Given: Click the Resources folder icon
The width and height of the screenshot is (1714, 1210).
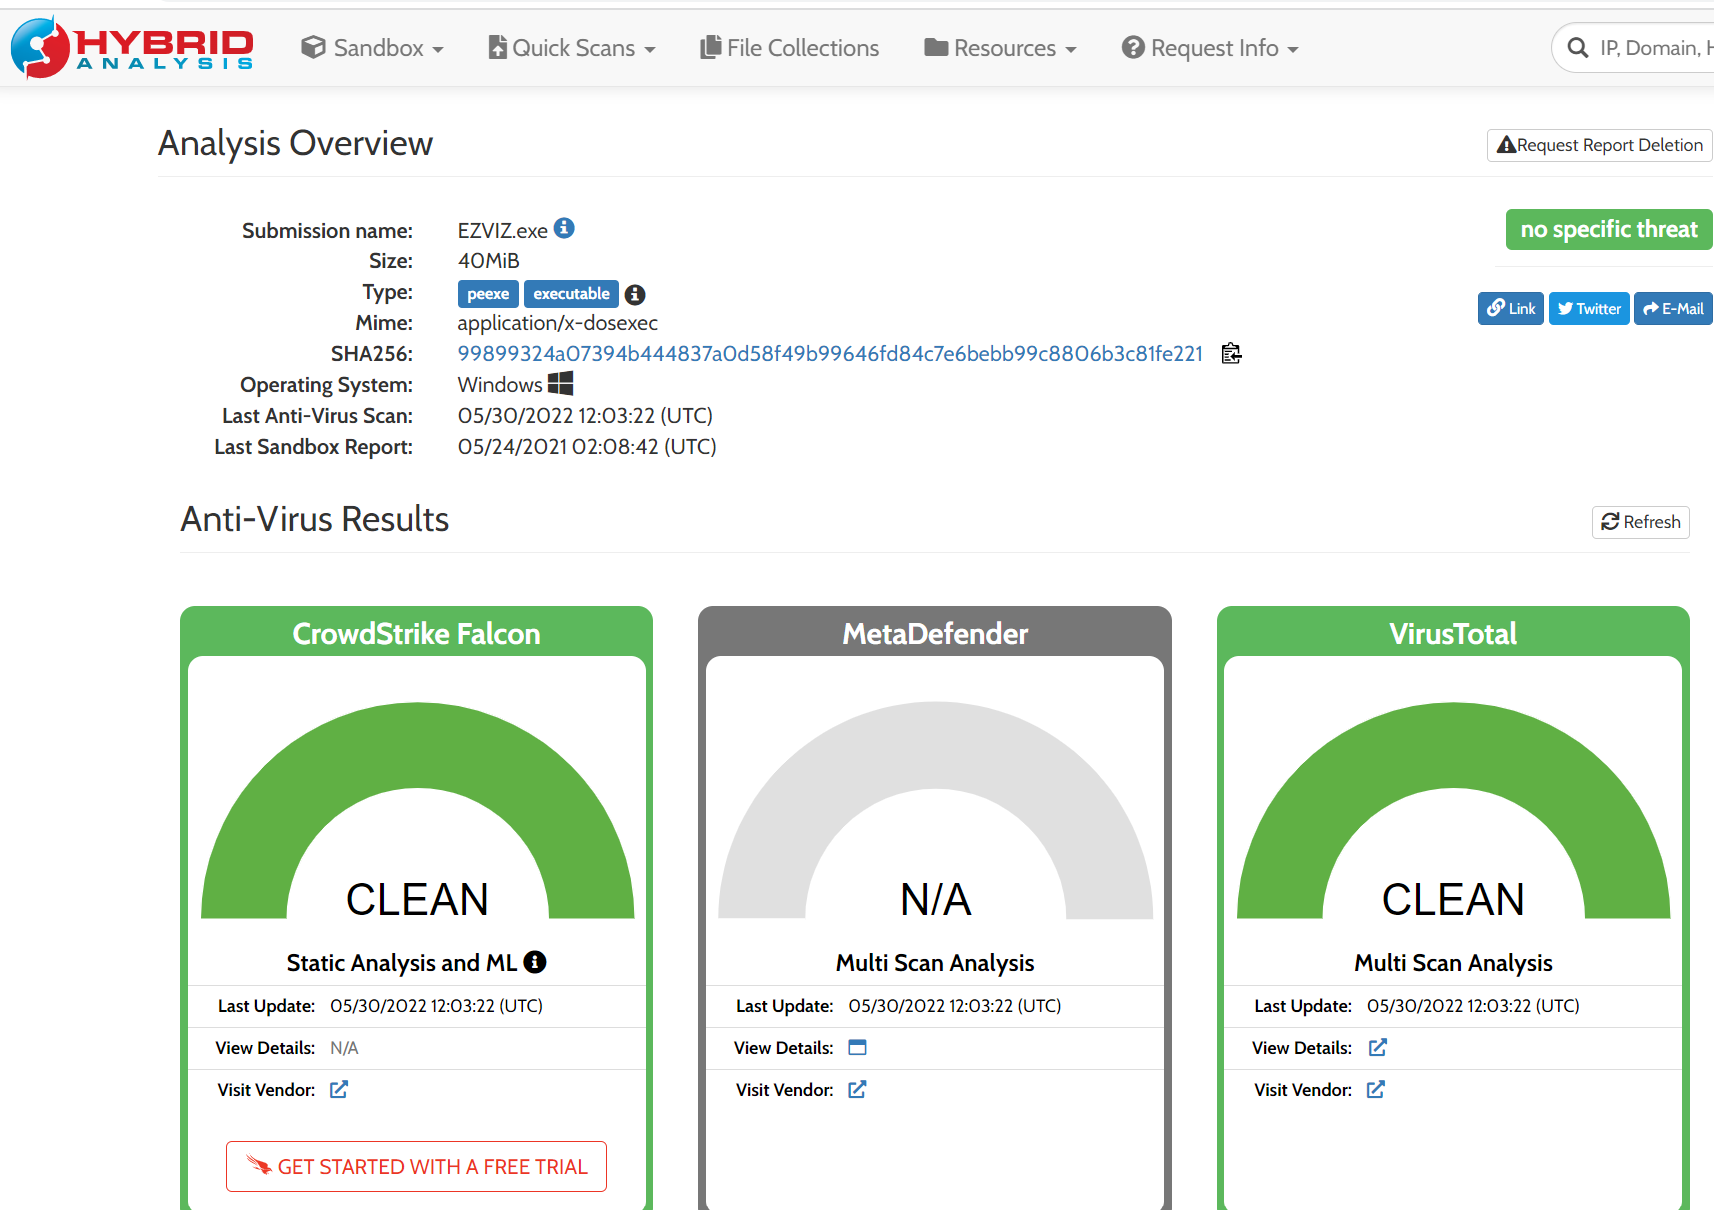Looking at the screenshot, I should tap(936, 47).
